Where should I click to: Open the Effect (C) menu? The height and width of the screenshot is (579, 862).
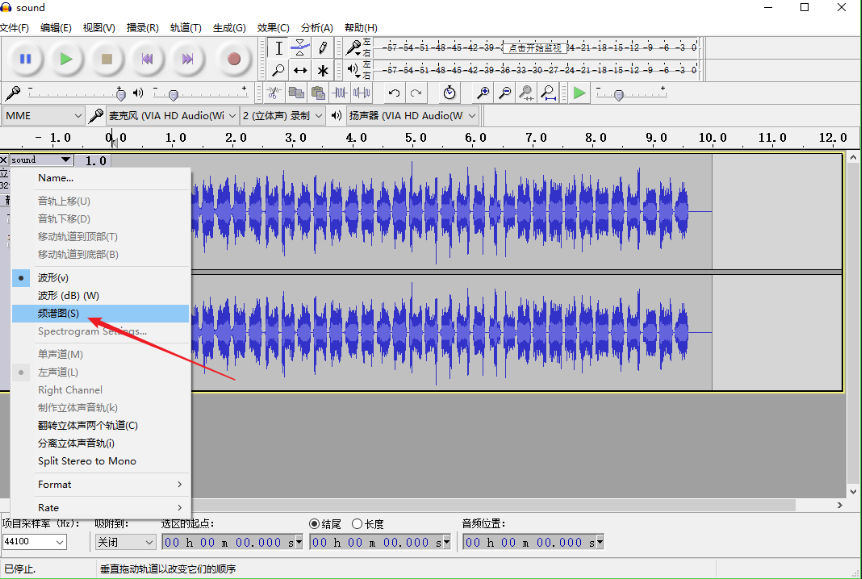click(x=273, y=27)
